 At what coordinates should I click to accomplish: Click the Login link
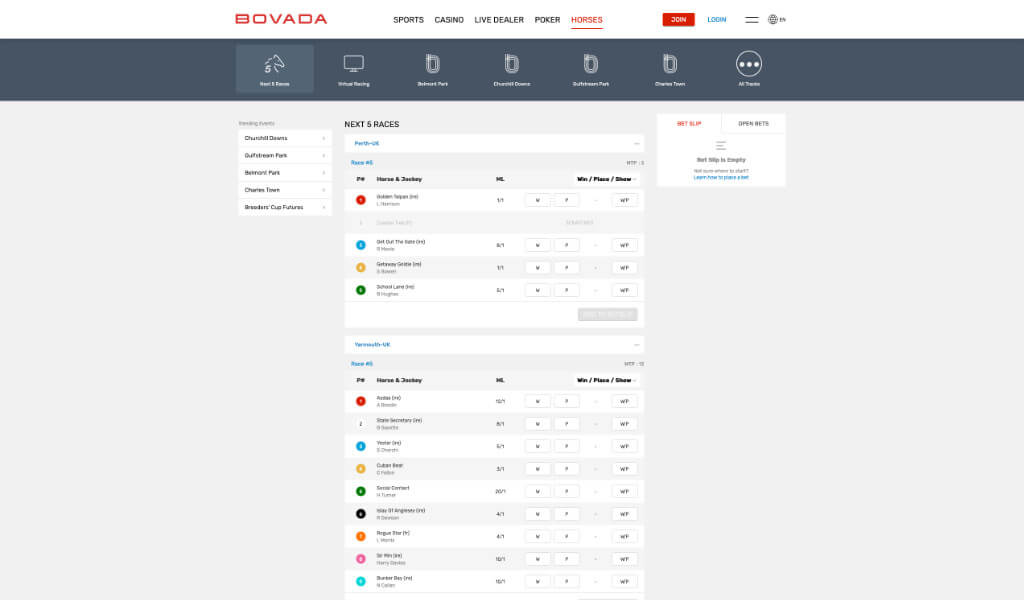(716, 20)
